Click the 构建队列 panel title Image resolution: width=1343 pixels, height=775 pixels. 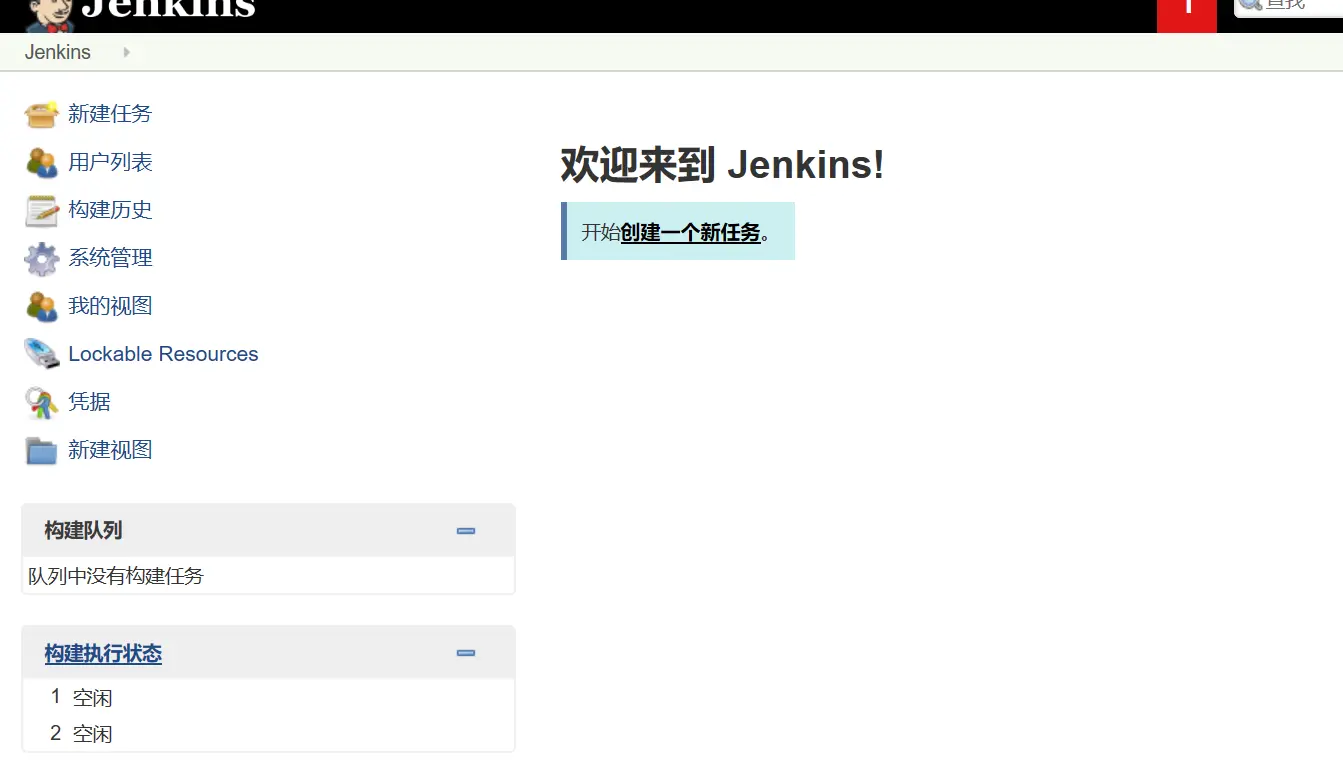pyautogui.click(x=83, y=531)
